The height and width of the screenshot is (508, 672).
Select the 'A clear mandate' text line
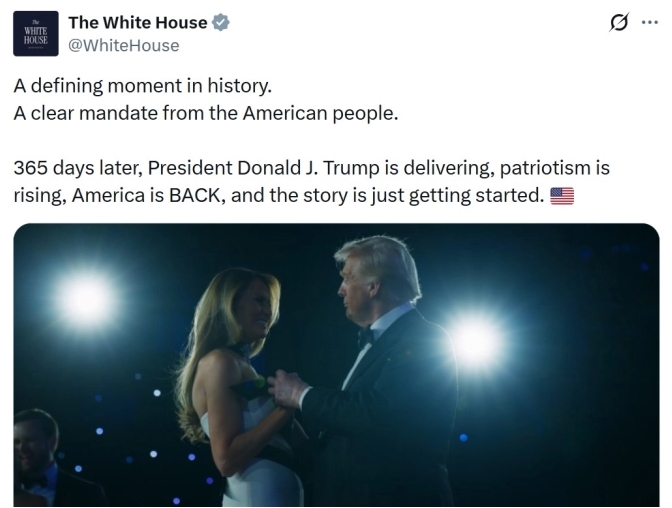206,113
